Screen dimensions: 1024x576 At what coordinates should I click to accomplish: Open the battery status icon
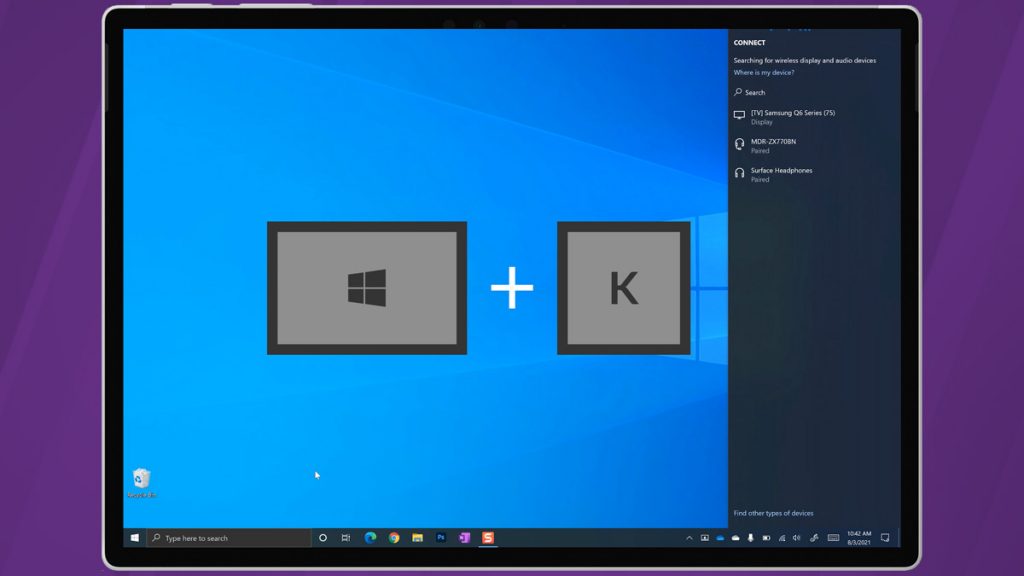pyautogui.click(x=766, y=538)
